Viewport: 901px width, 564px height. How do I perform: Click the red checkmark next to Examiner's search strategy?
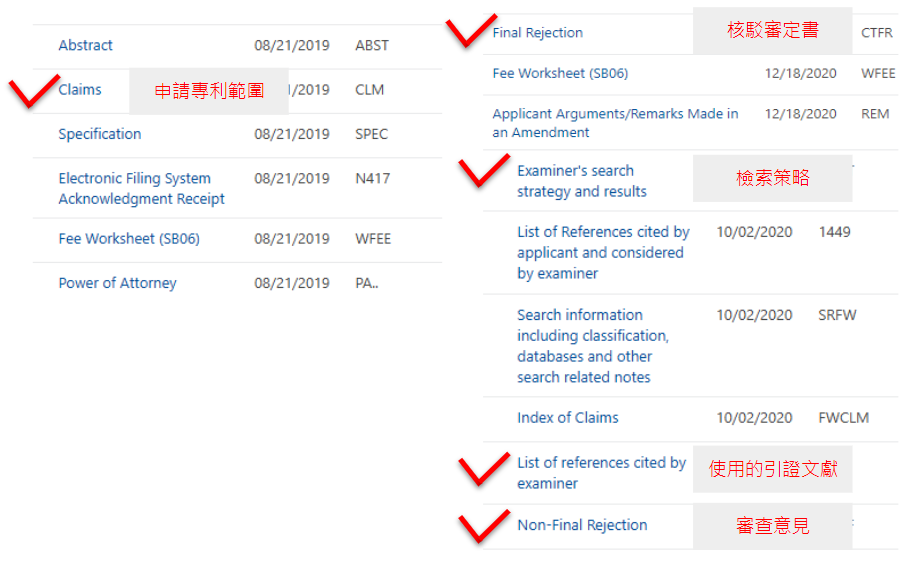[x=483, y=171]
